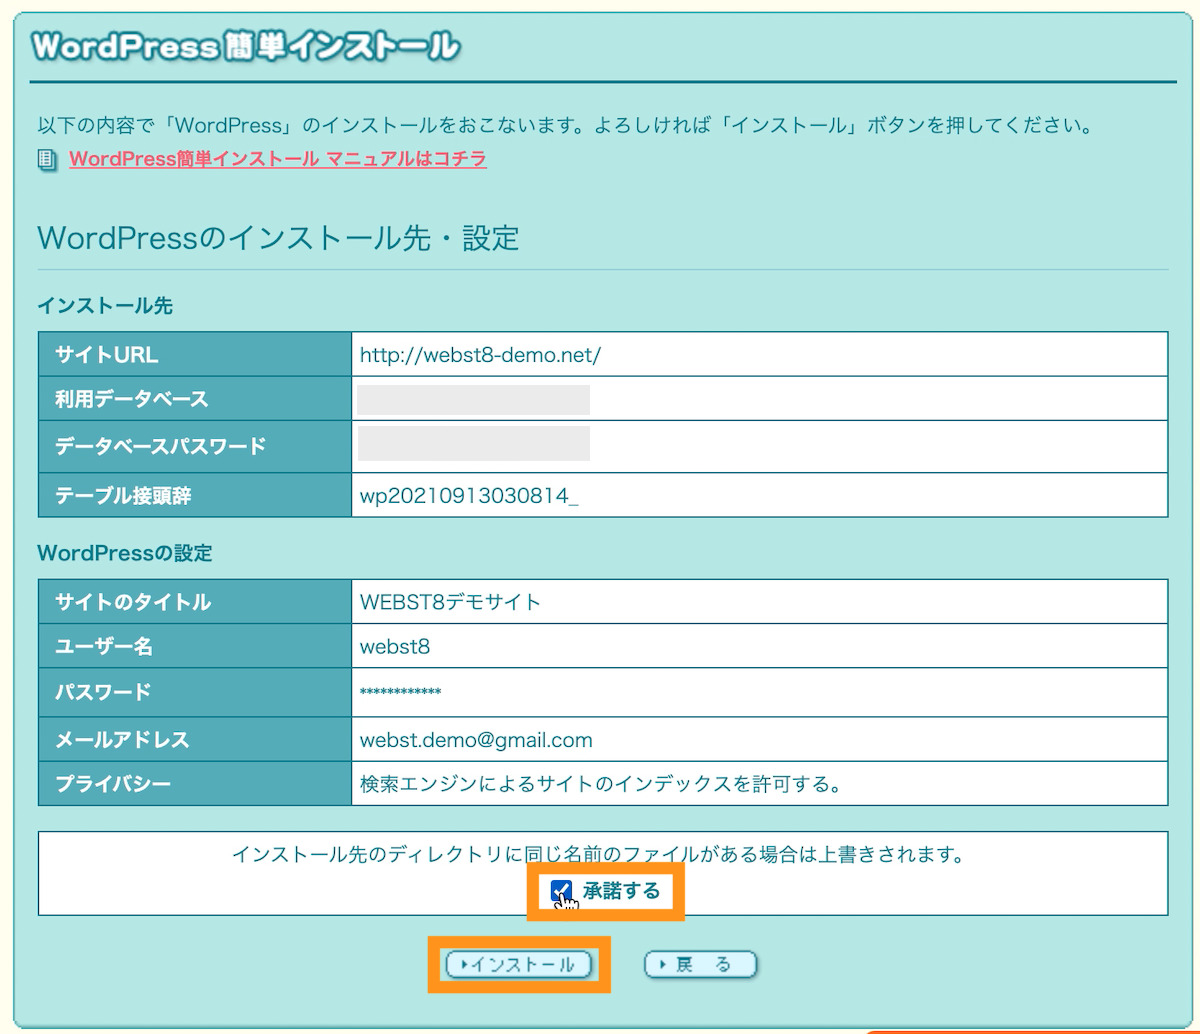
Task: Click the document icon beside the manual link
Action: click(x=44, y=158)
